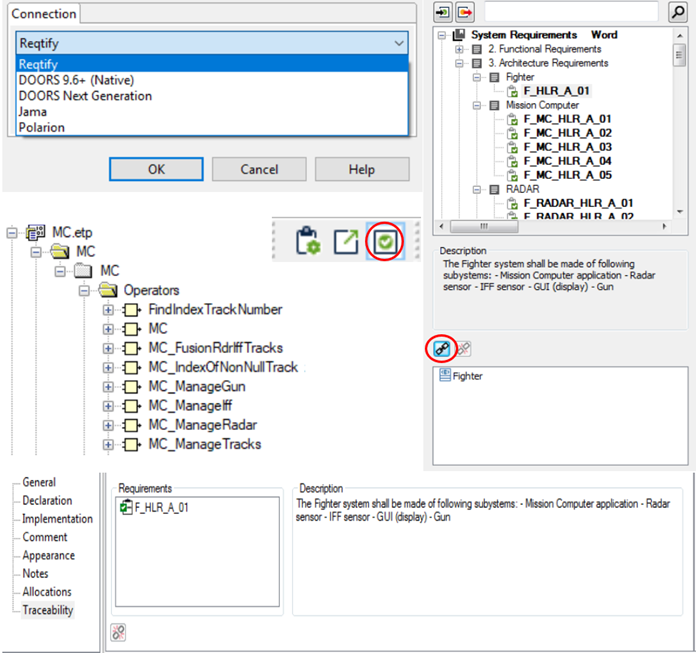Open the Implementation properties page
696x653 pixels.
click(57, 518)
